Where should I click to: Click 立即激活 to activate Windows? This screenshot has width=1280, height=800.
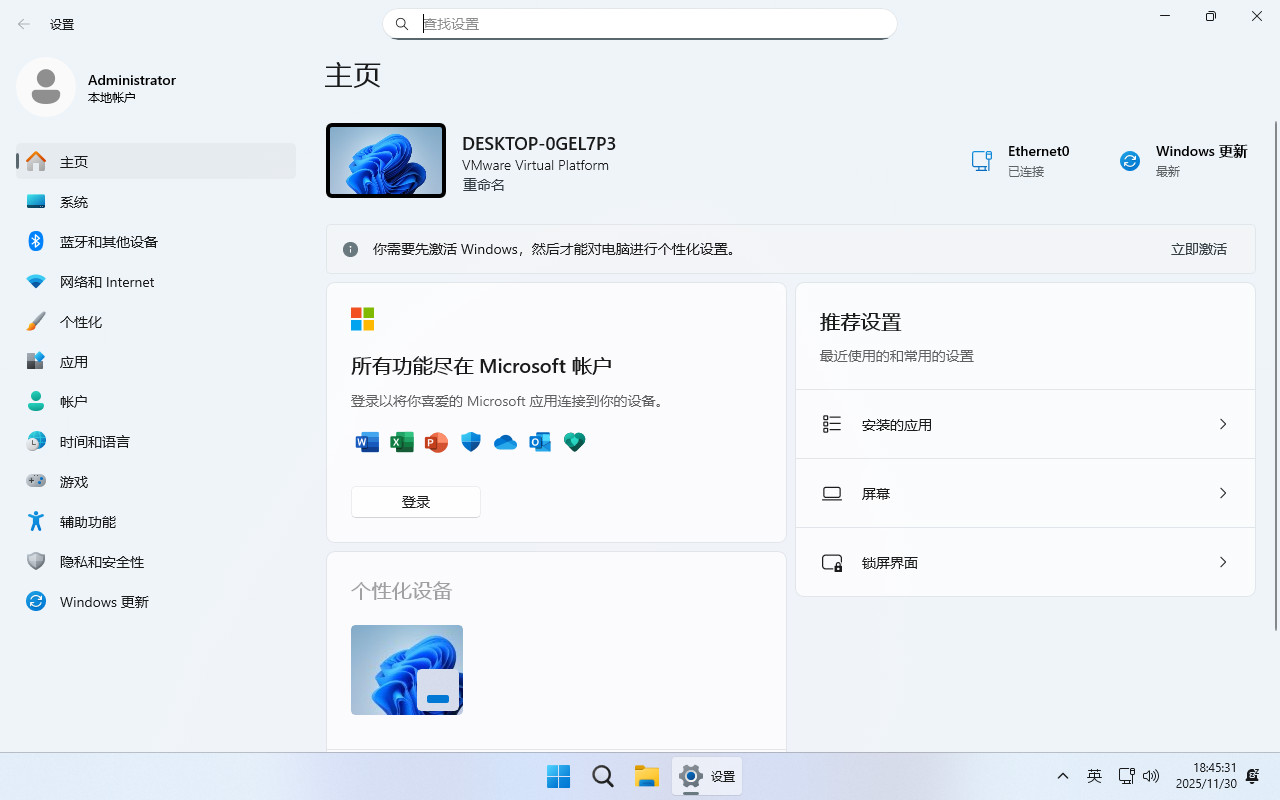click(x=1198, y=249)
